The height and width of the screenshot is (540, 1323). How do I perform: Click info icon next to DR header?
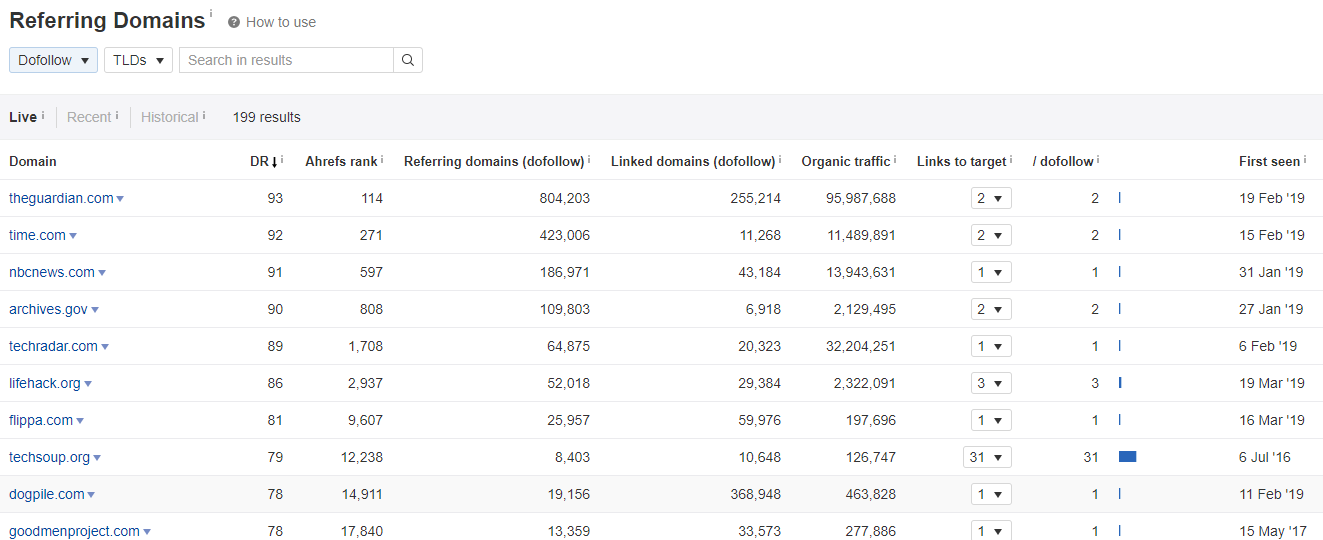(282, 159)
